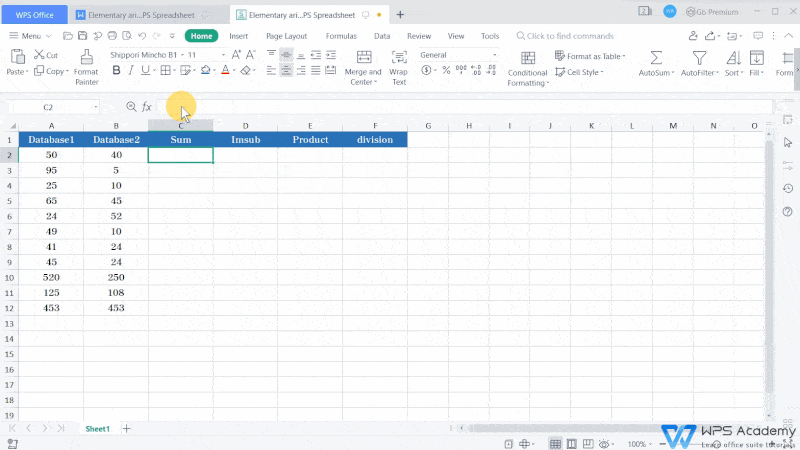Switch to the Formulas tab
800x450 pixels.
(341, 36)
